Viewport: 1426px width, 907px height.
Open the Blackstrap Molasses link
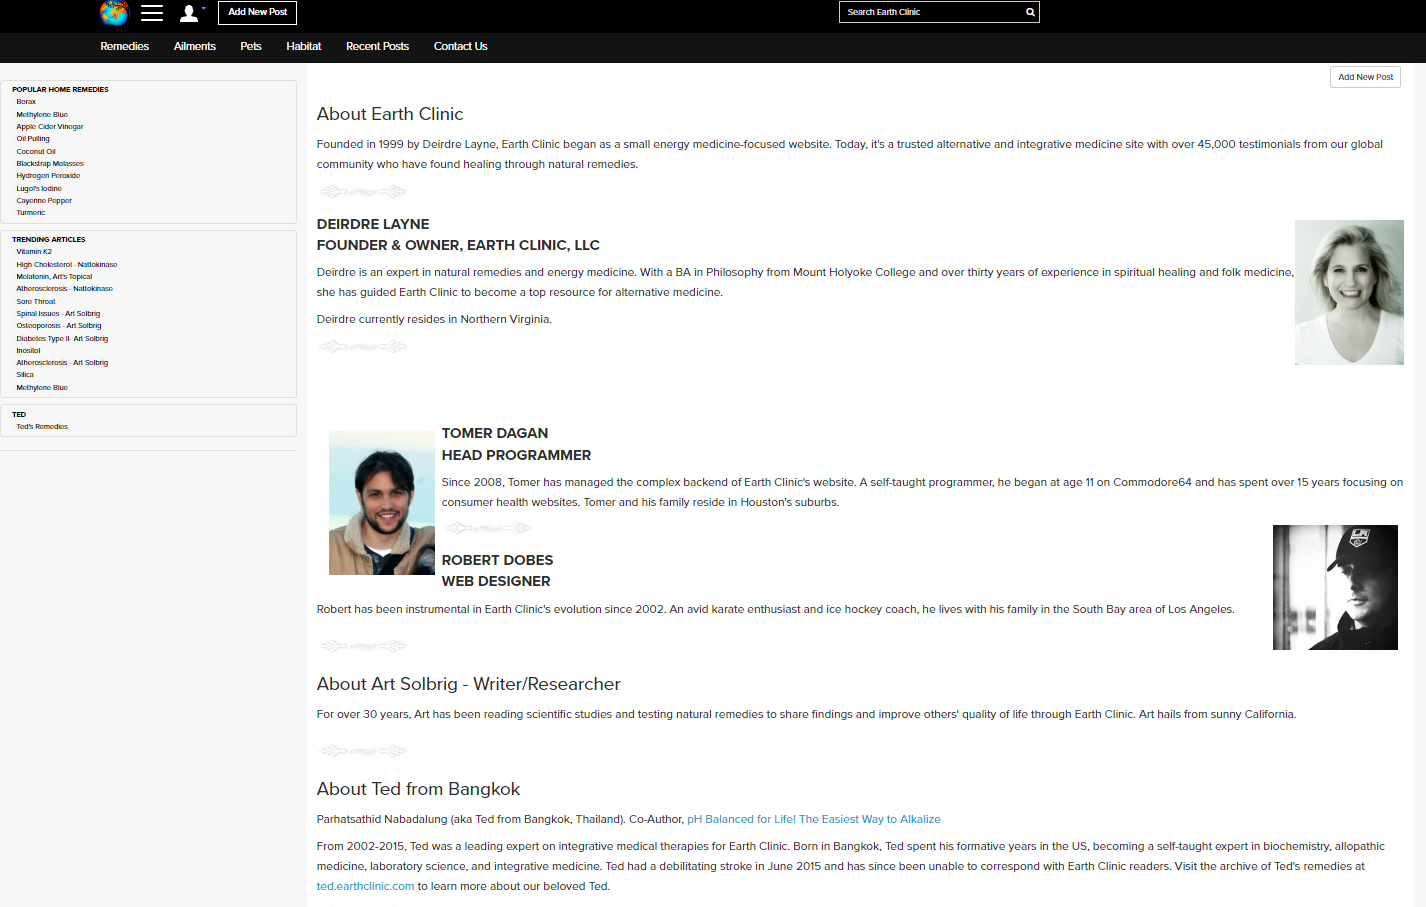[50, 164]
